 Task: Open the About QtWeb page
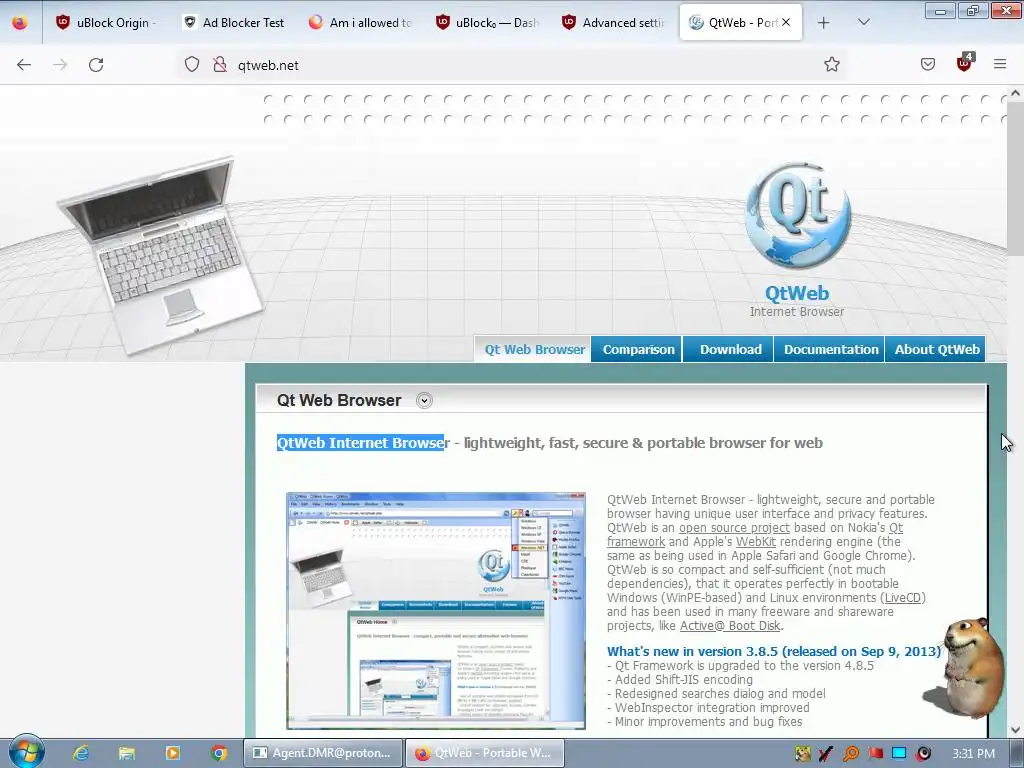pyautogui.click(x=936, y=349)
